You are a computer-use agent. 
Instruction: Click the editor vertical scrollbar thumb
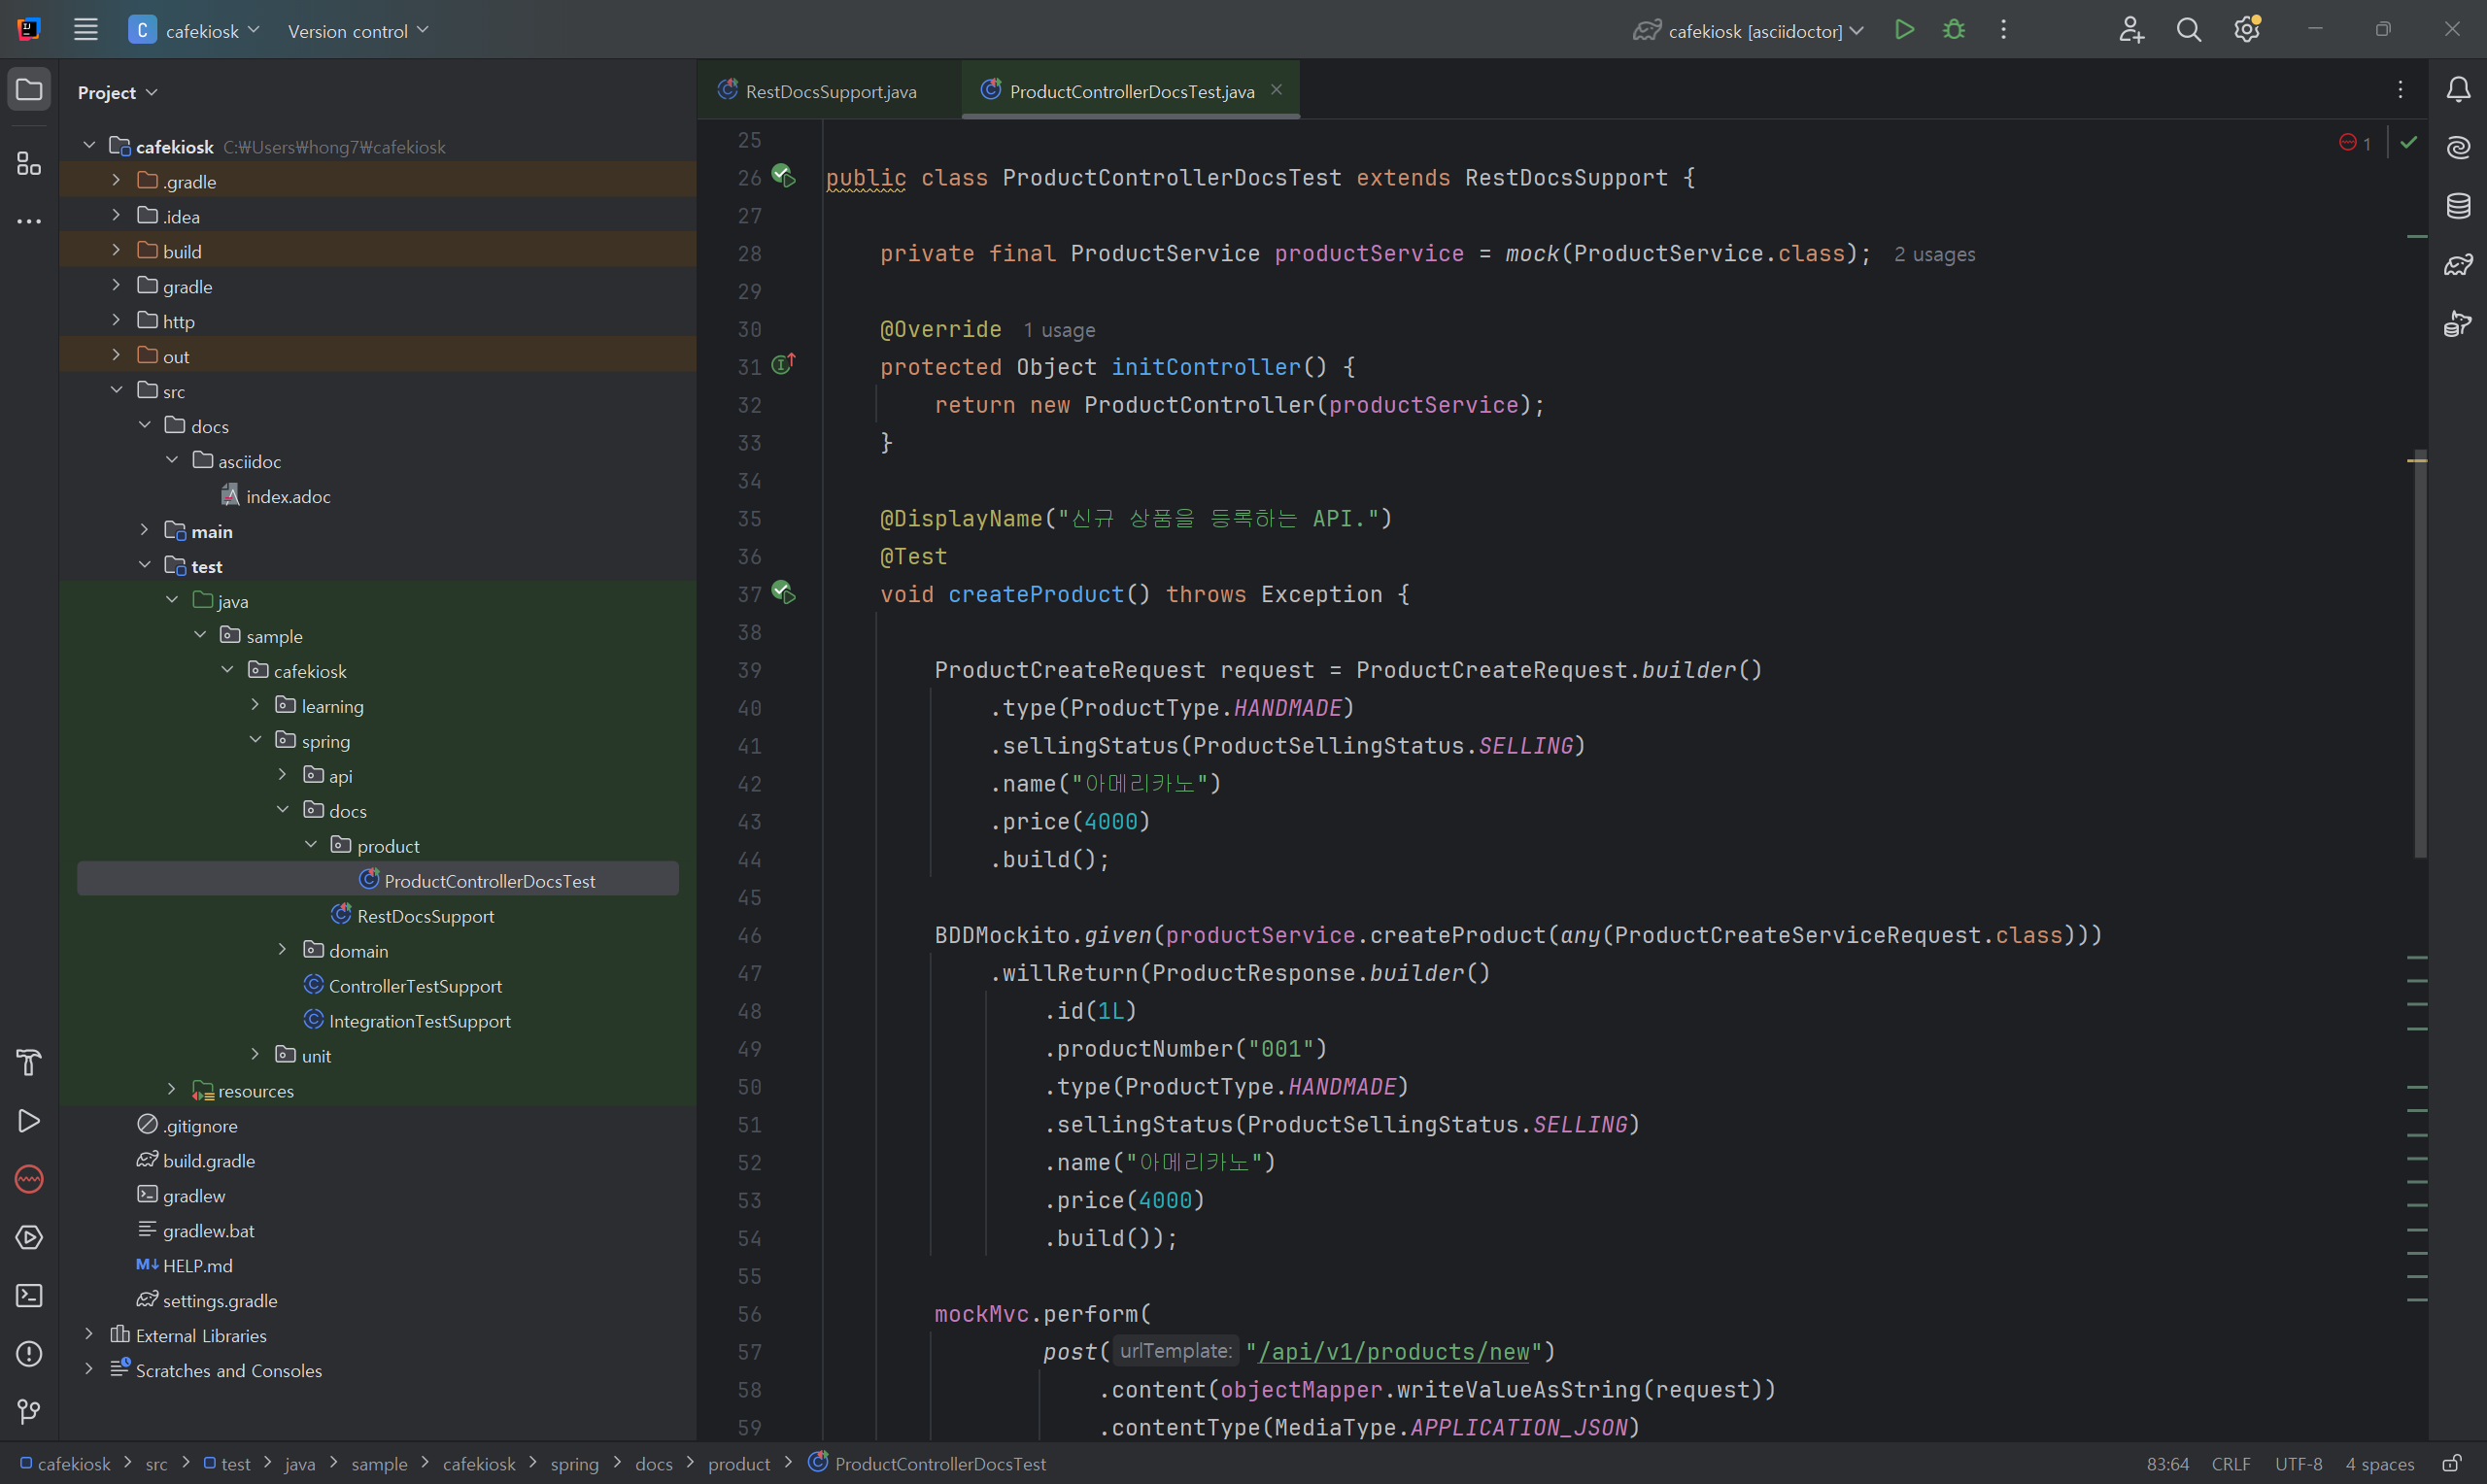pyautogui.click(x=2419, y=655)
